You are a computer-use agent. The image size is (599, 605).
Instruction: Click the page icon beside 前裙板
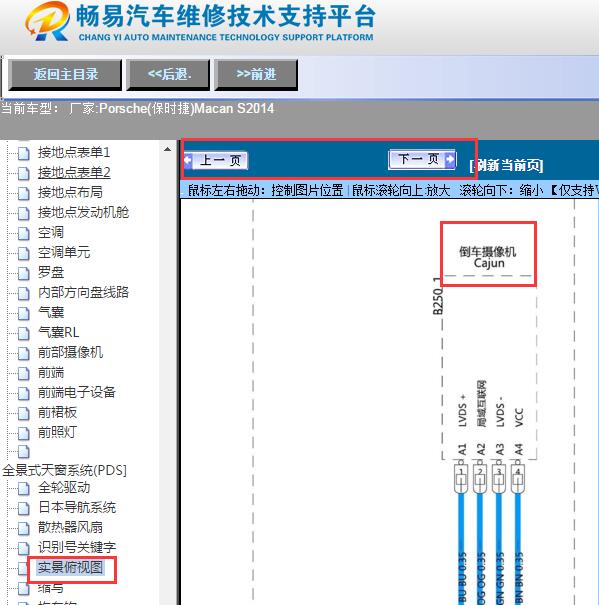pos(24,413)
